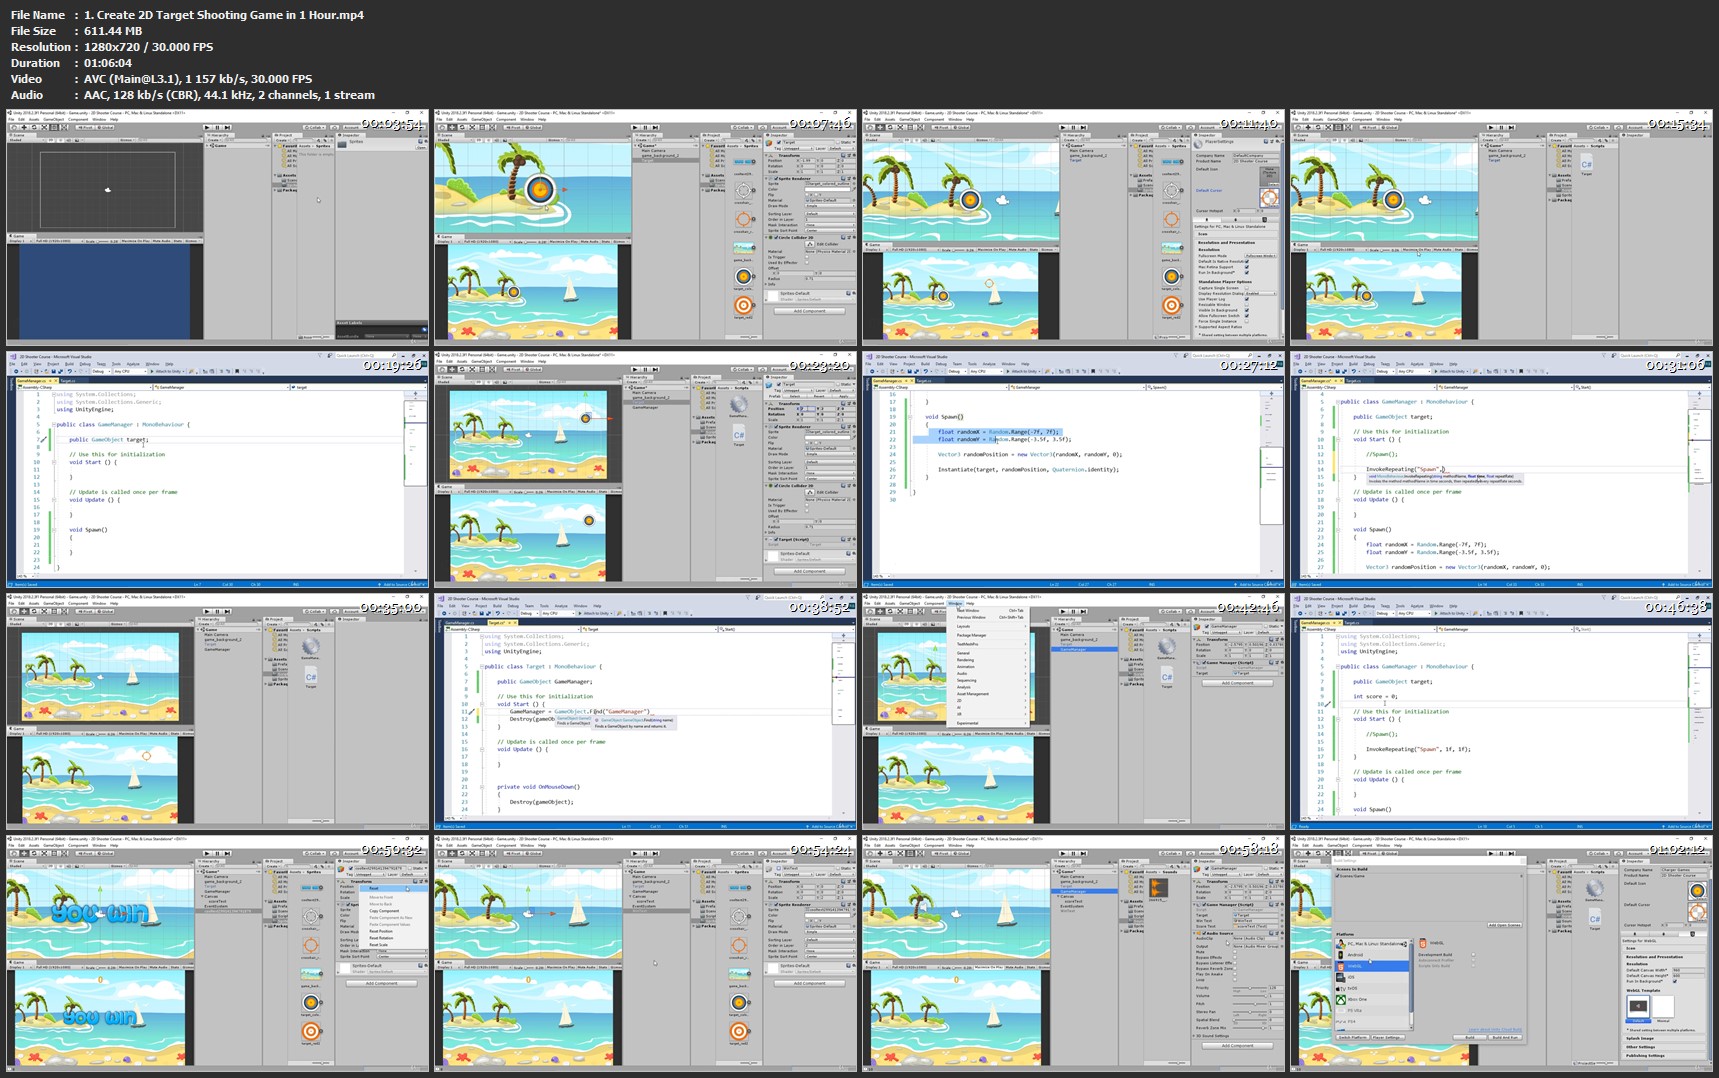Viewport: 1719px width, 1078px height.
Task: Open the thumbnail frame stamped 00:54:24
Action: pyautogui.click(x=646, y=953)
